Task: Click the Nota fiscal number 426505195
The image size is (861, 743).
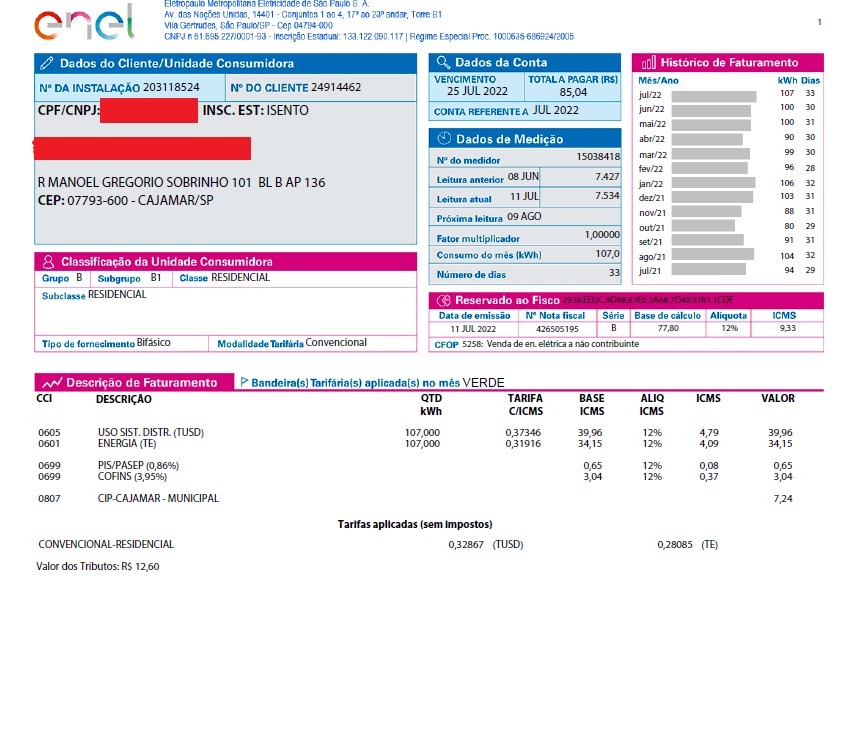Action: (558, 328)
